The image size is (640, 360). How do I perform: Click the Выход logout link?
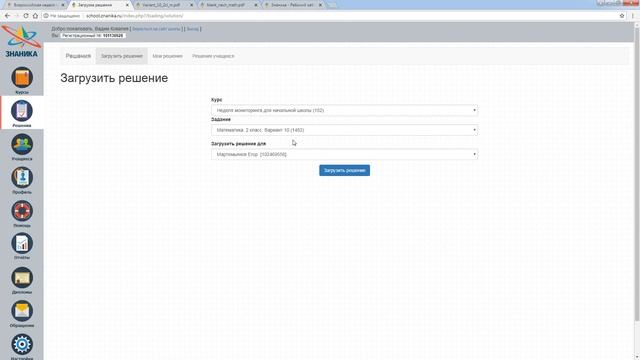pyautogui.click(x=192, y=29)
